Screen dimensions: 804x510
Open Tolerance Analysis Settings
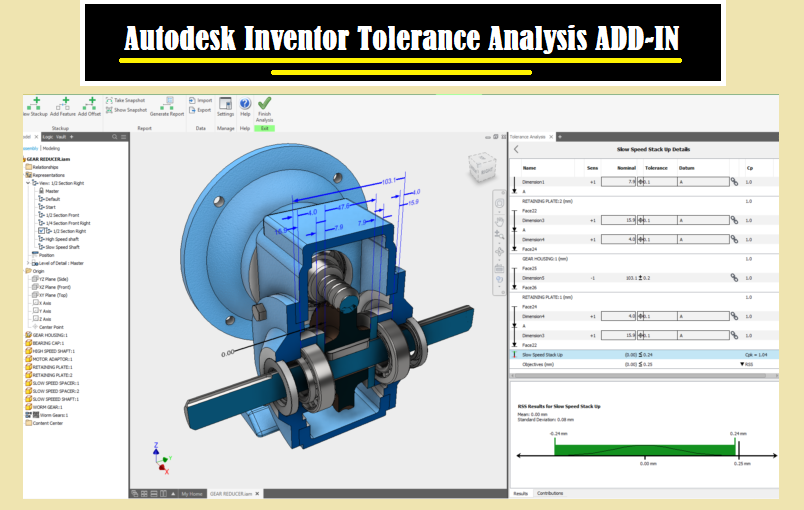(x=226, y=107)
